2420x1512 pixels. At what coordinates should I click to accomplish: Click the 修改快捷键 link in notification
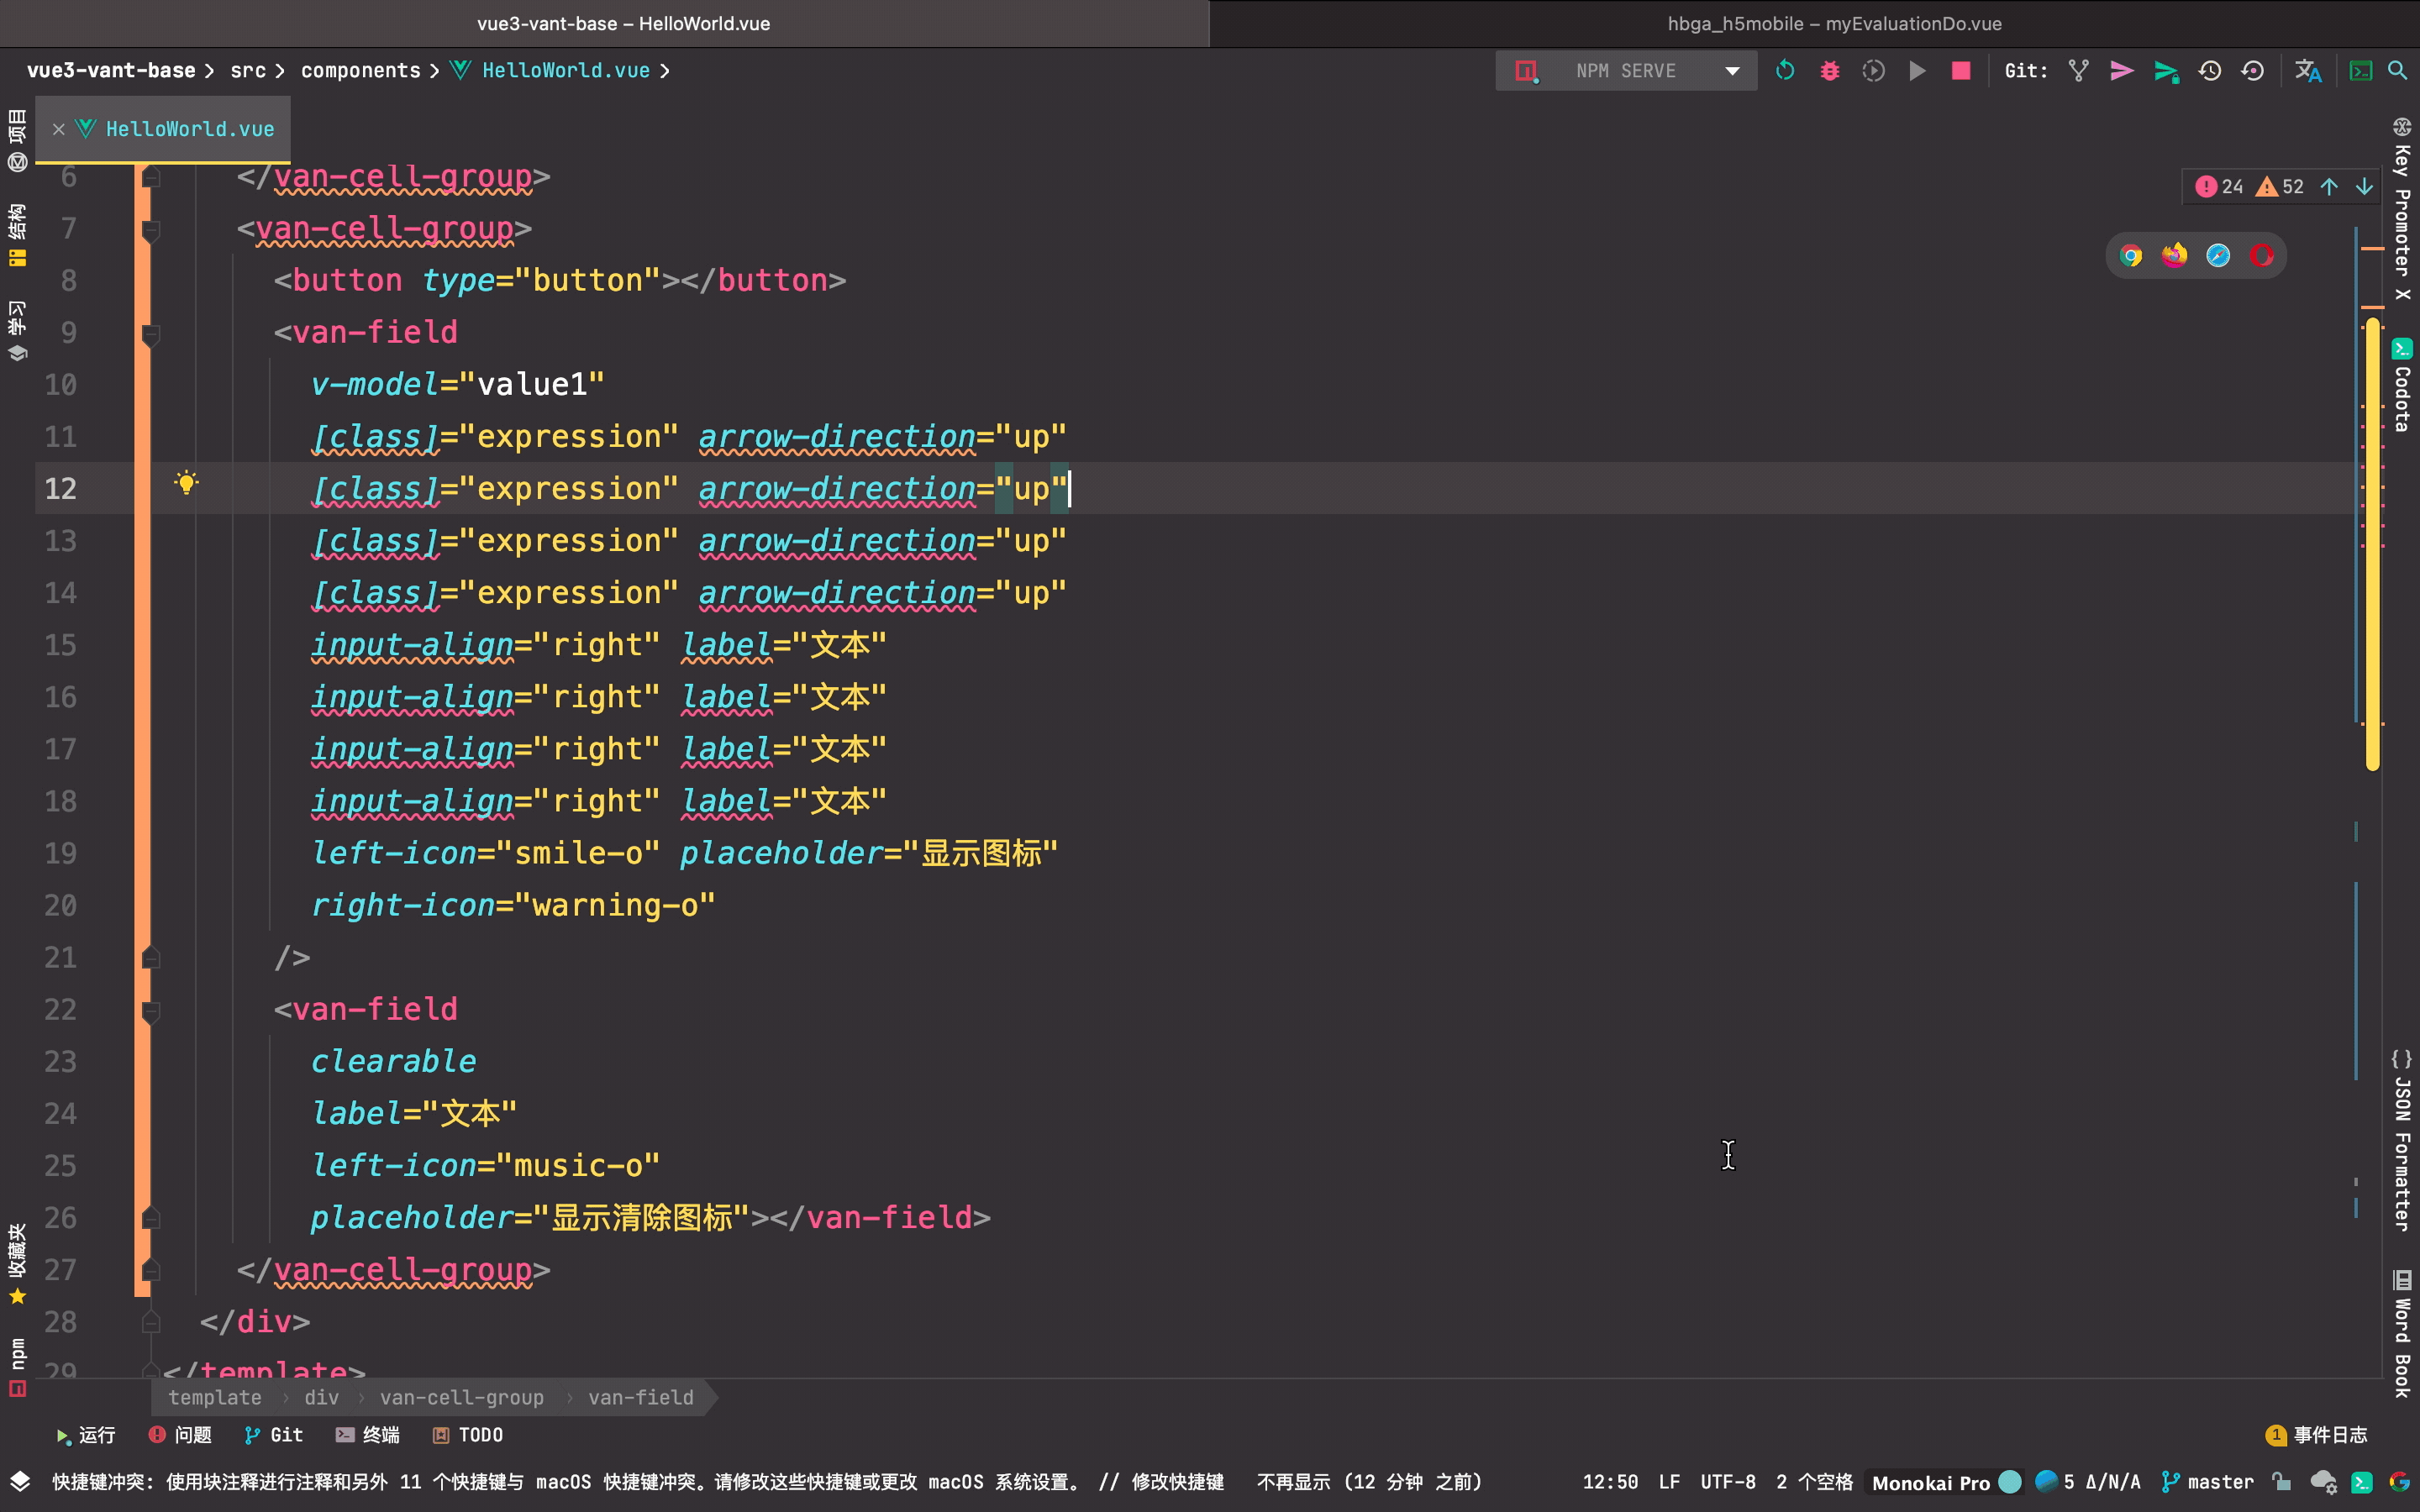pos(1177,1482)
